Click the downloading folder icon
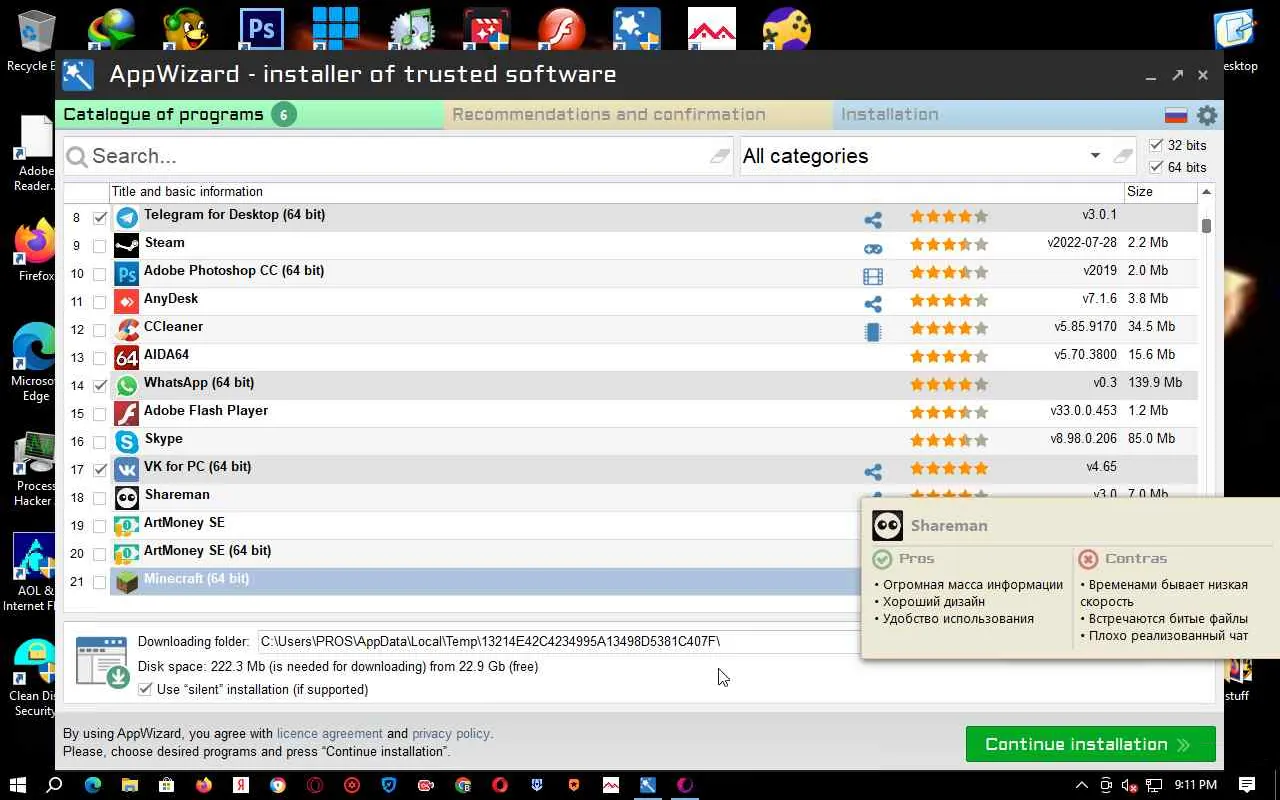 (x=102, y=662)
